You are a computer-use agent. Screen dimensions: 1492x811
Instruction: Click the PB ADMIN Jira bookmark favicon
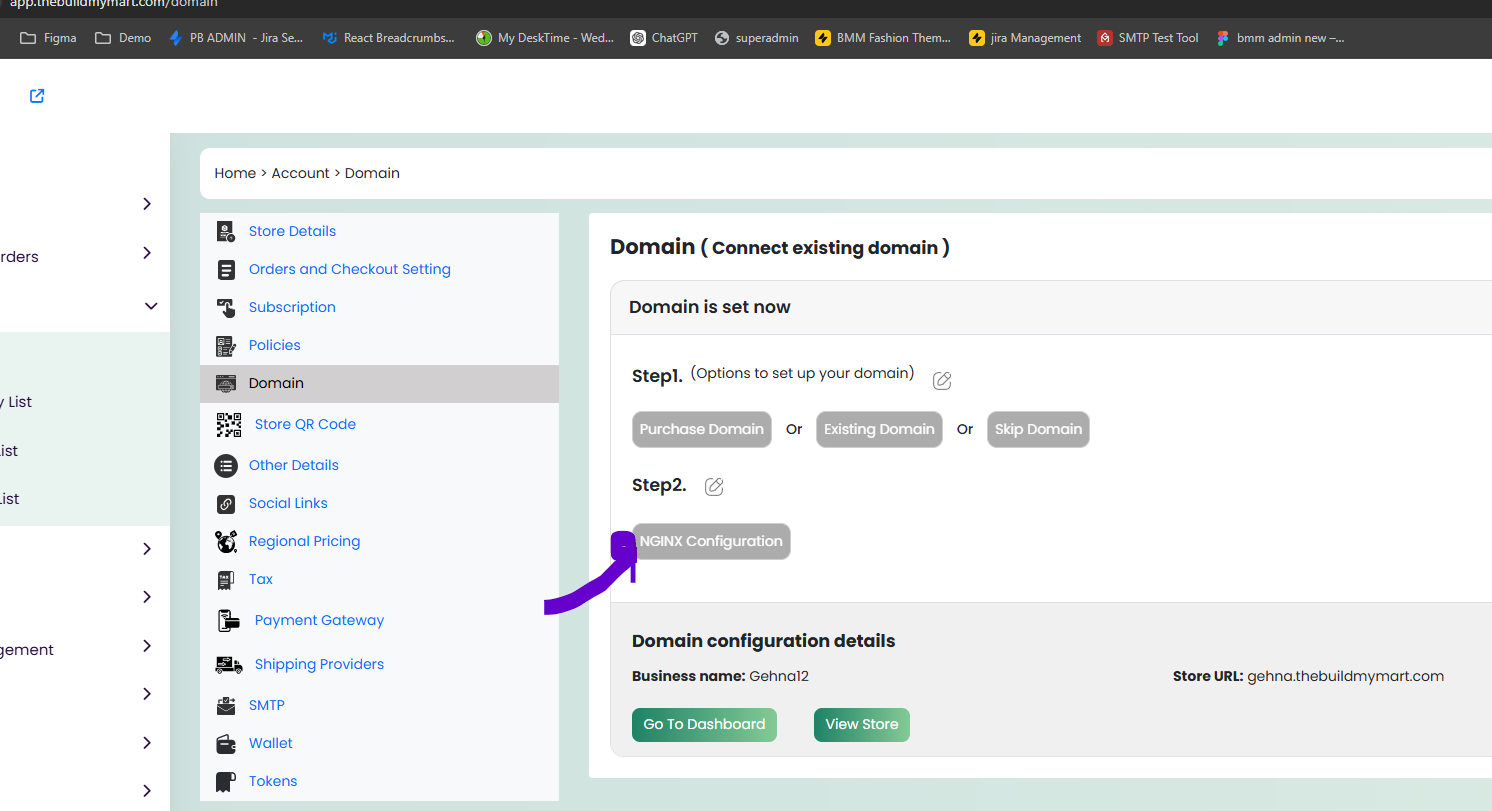click(x=176, y=38)
